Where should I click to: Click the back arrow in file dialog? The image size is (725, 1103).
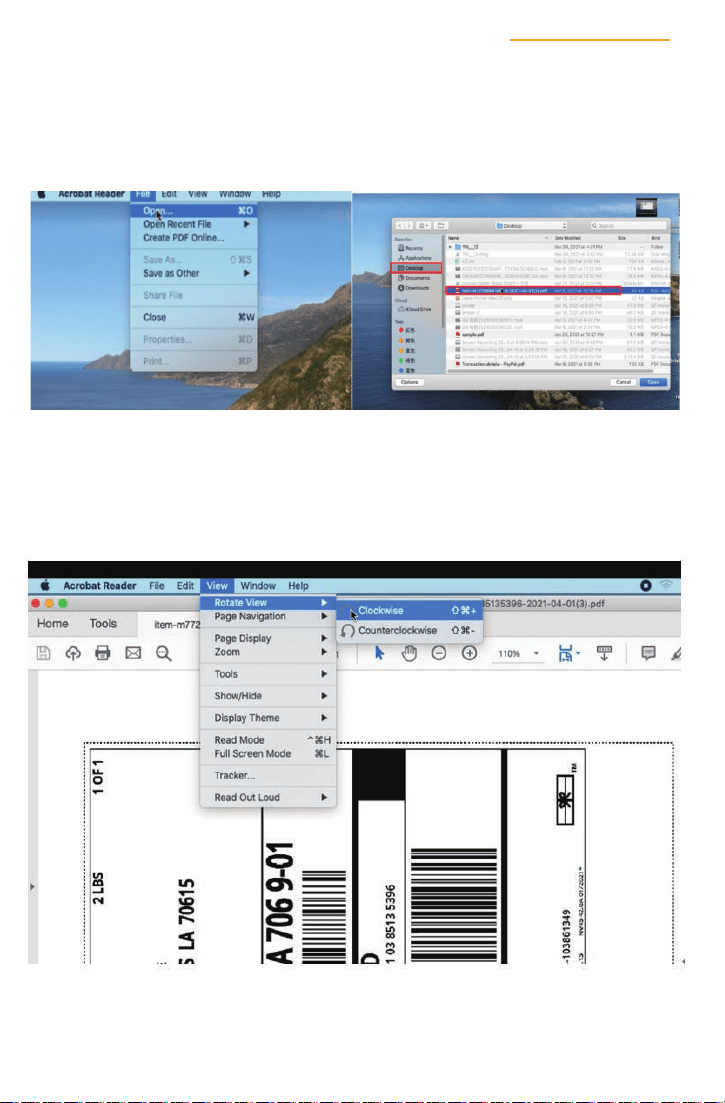coord(400,226)
